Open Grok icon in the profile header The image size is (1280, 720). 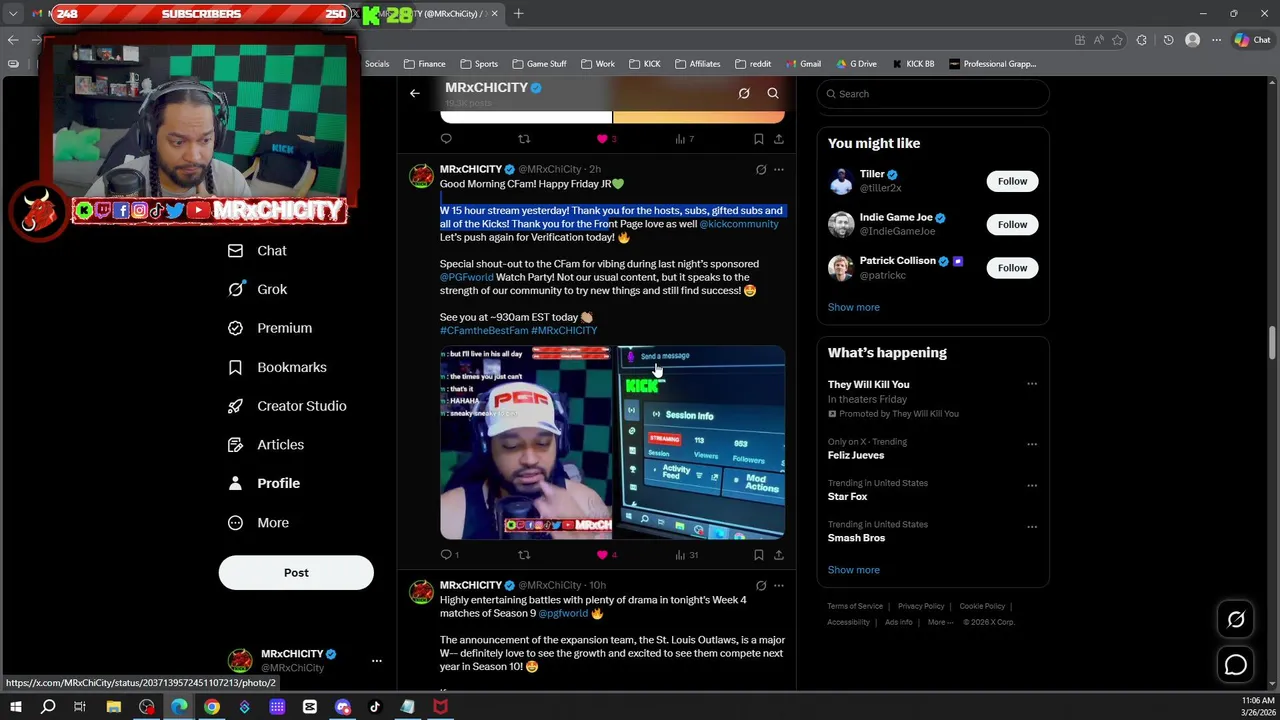coord(744,93)
